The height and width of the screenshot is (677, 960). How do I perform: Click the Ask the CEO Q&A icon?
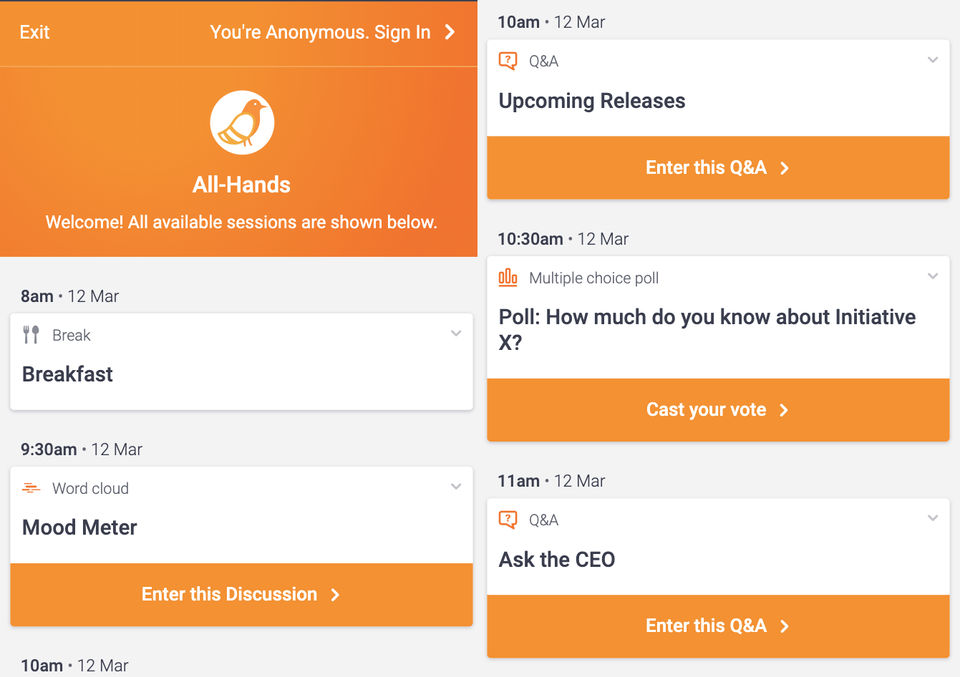tap(508, 520)
